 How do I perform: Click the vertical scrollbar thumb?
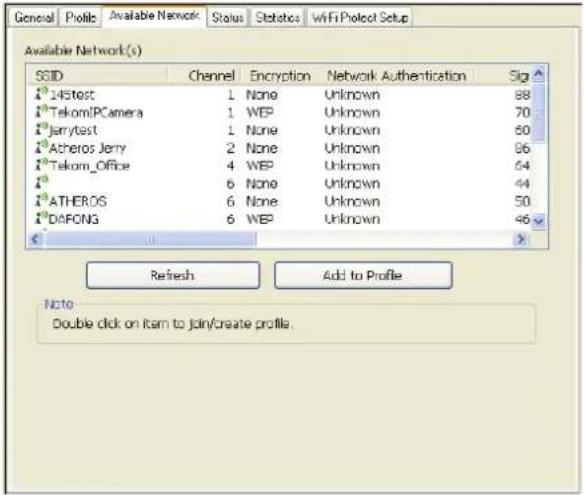coord(539,112)
